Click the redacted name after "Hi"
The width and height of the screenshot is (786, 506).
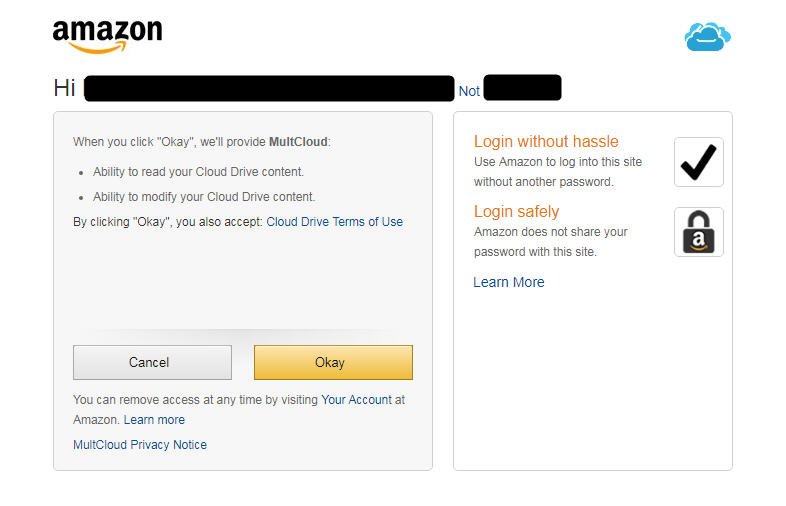(268, 88)
